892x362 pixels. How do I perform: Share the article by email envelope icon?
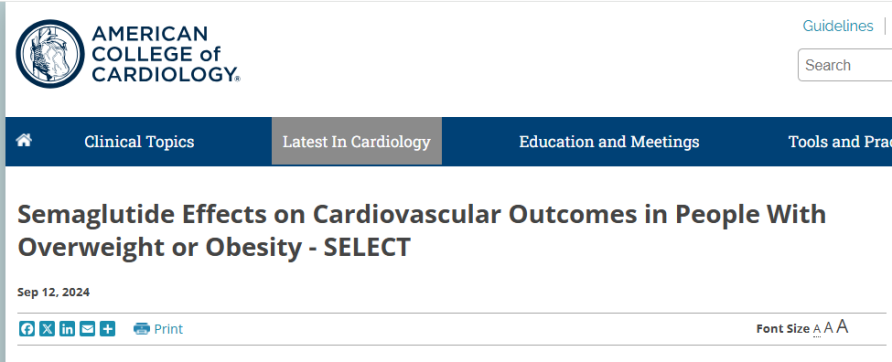pyautogui.click(x=87, y=328)
